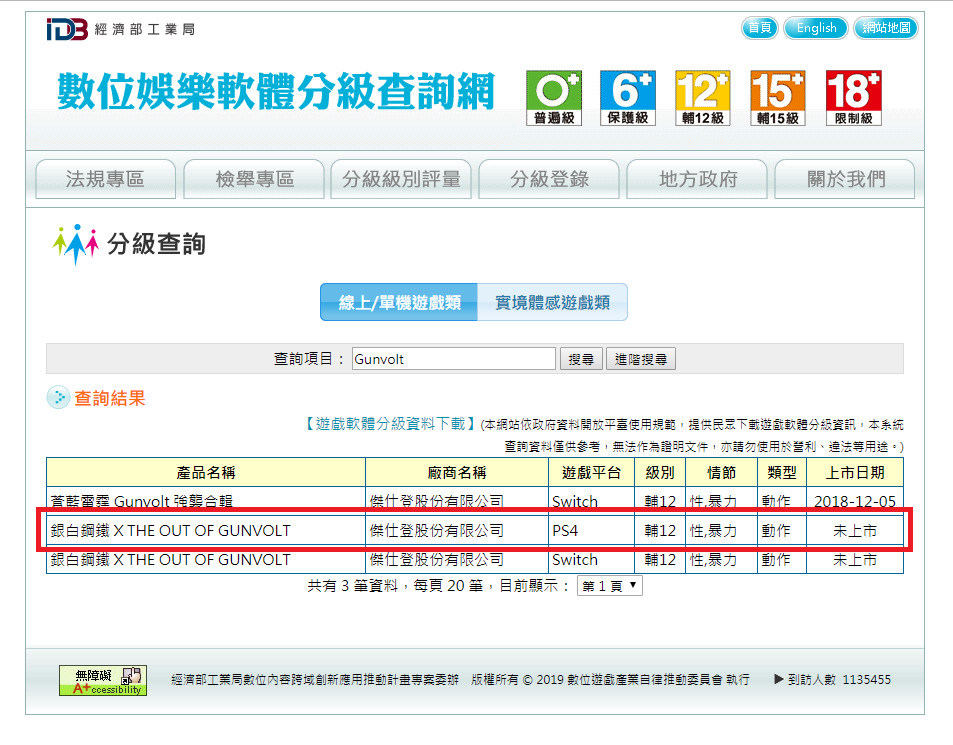Select the 12+ 輔12級 rating icon

tap(703, 98)
